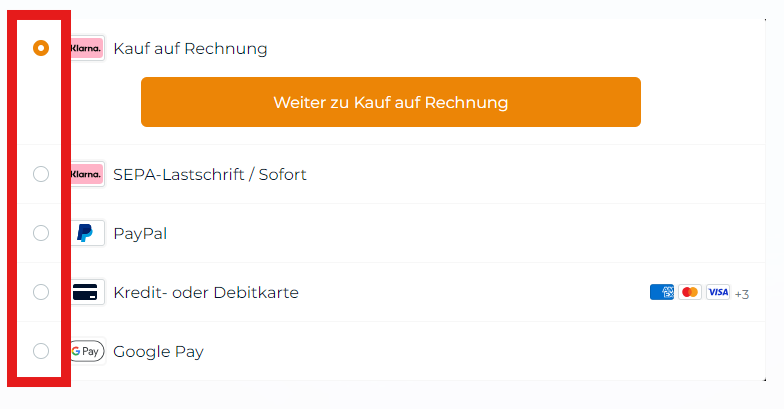
Task: Click the American Express card icon
Action: coord(662,292)
